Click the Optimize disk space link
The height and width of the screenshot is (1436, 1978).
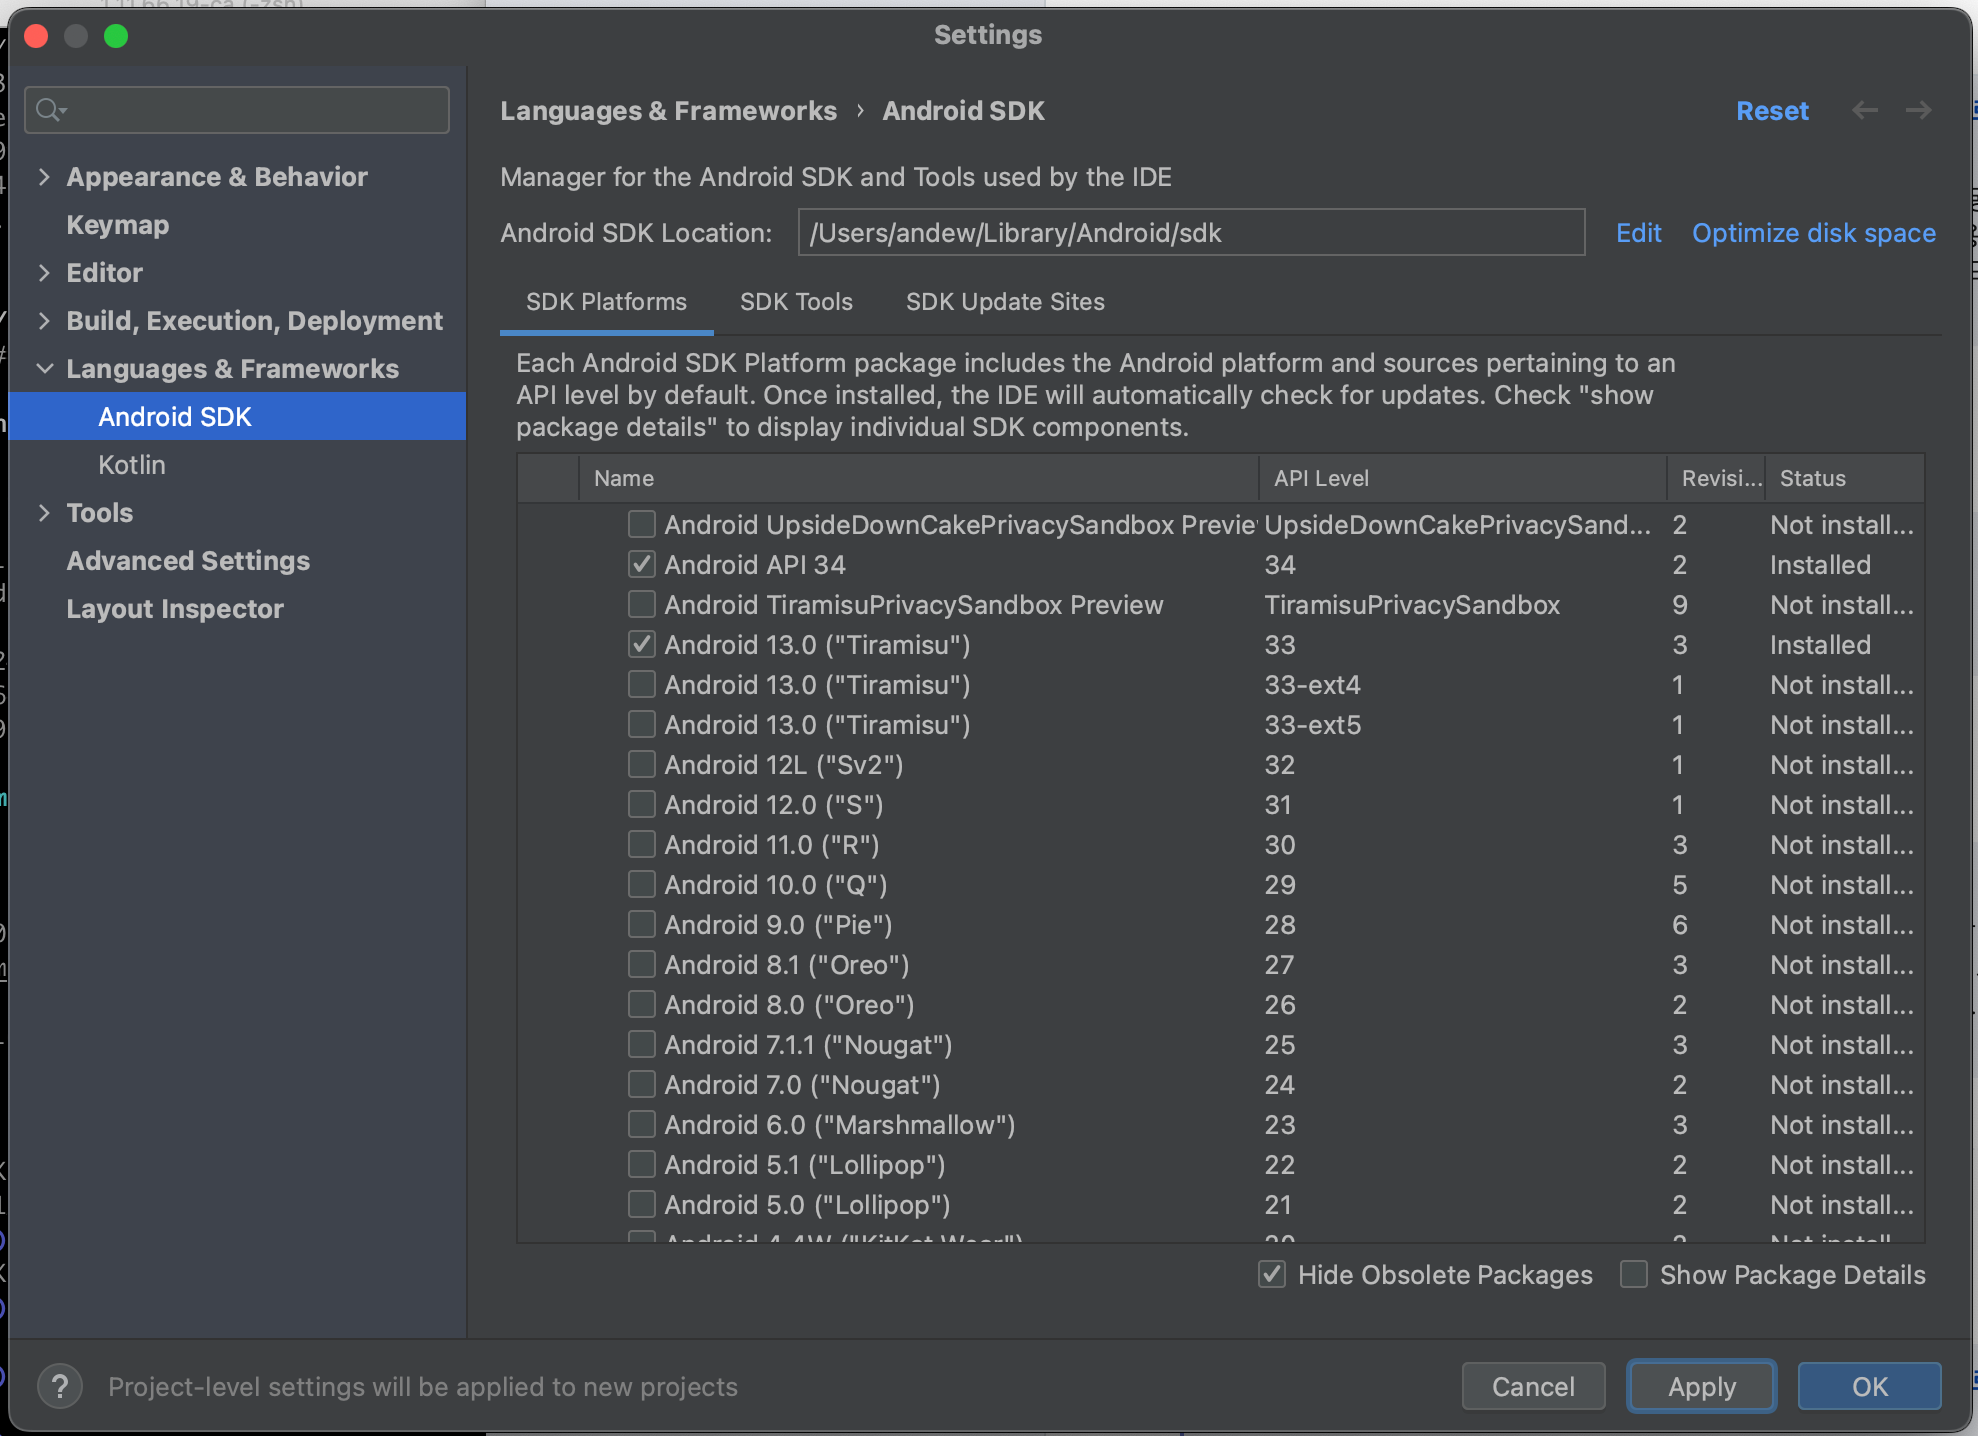[1813, 233]
